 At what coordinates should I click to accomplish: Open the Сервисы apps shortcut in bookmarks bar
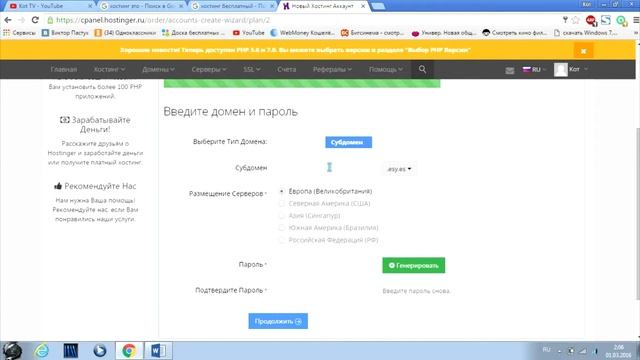tap(19, 33)
